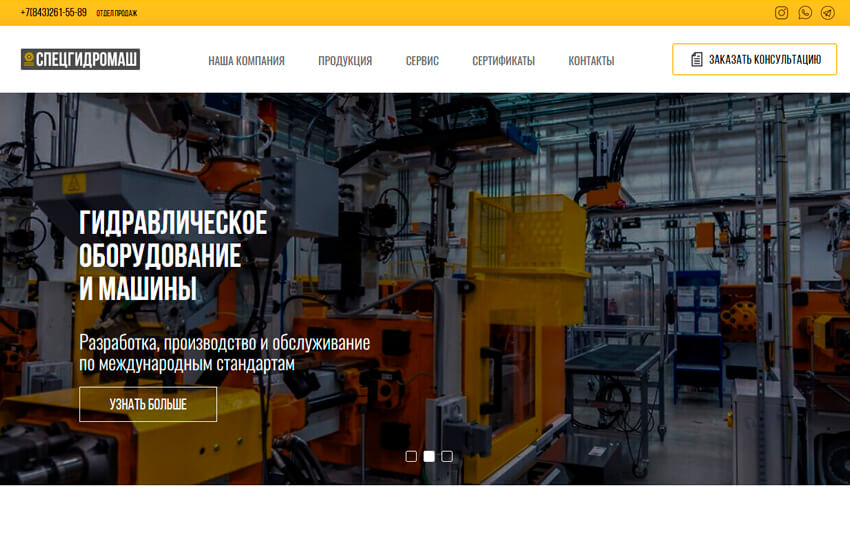850x546 pixels.
Task: Open the СЕРВИС page
Action: (x=422, y=61)
